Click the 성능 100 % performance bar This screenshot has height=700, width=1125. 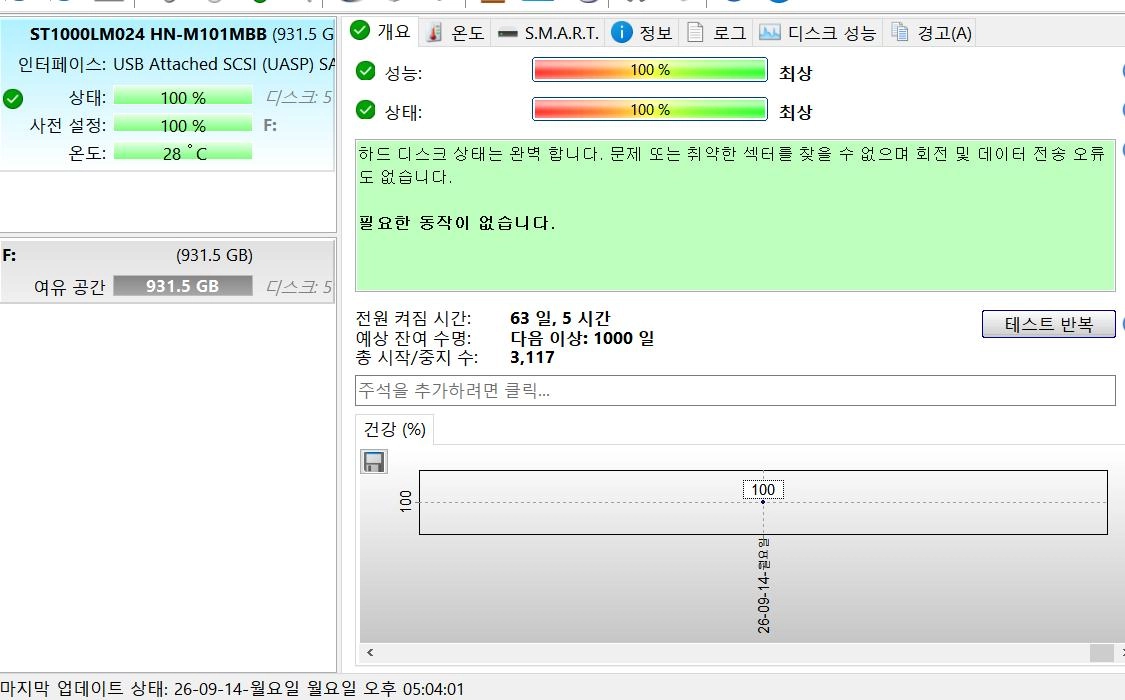click(x=650, y=70)
